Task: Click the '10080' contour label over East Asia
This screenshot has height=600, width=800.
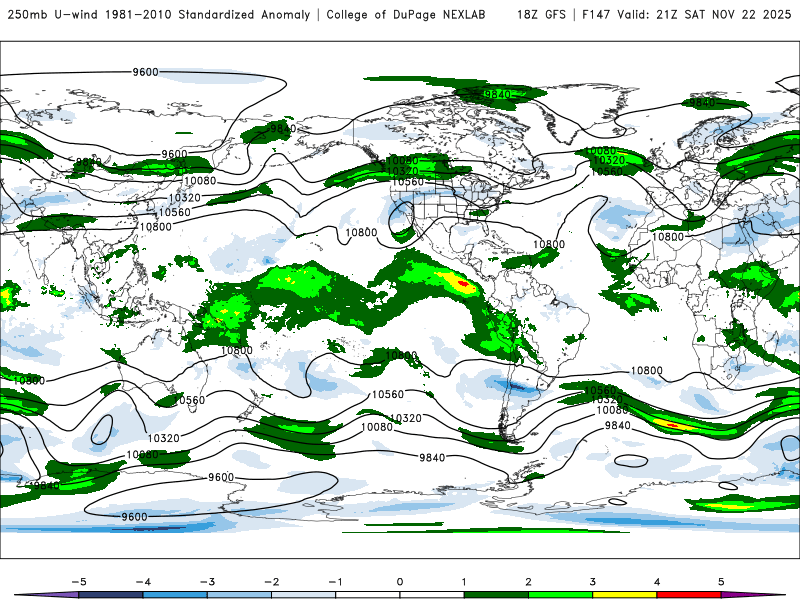Action: [200, 181]
